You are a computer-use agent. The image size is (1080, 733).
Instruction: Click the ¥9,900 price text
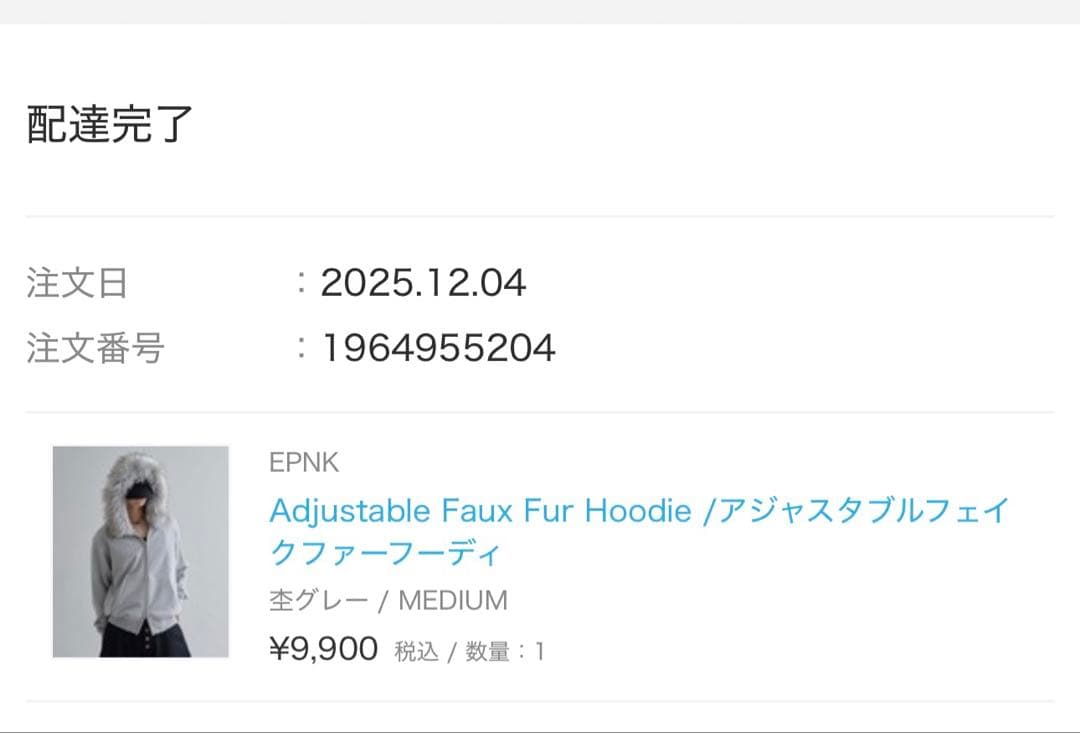(322, 648)
